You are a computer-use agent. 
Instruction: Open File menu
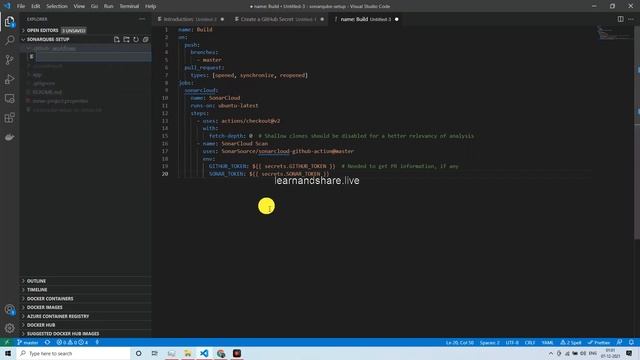point(21,6)
